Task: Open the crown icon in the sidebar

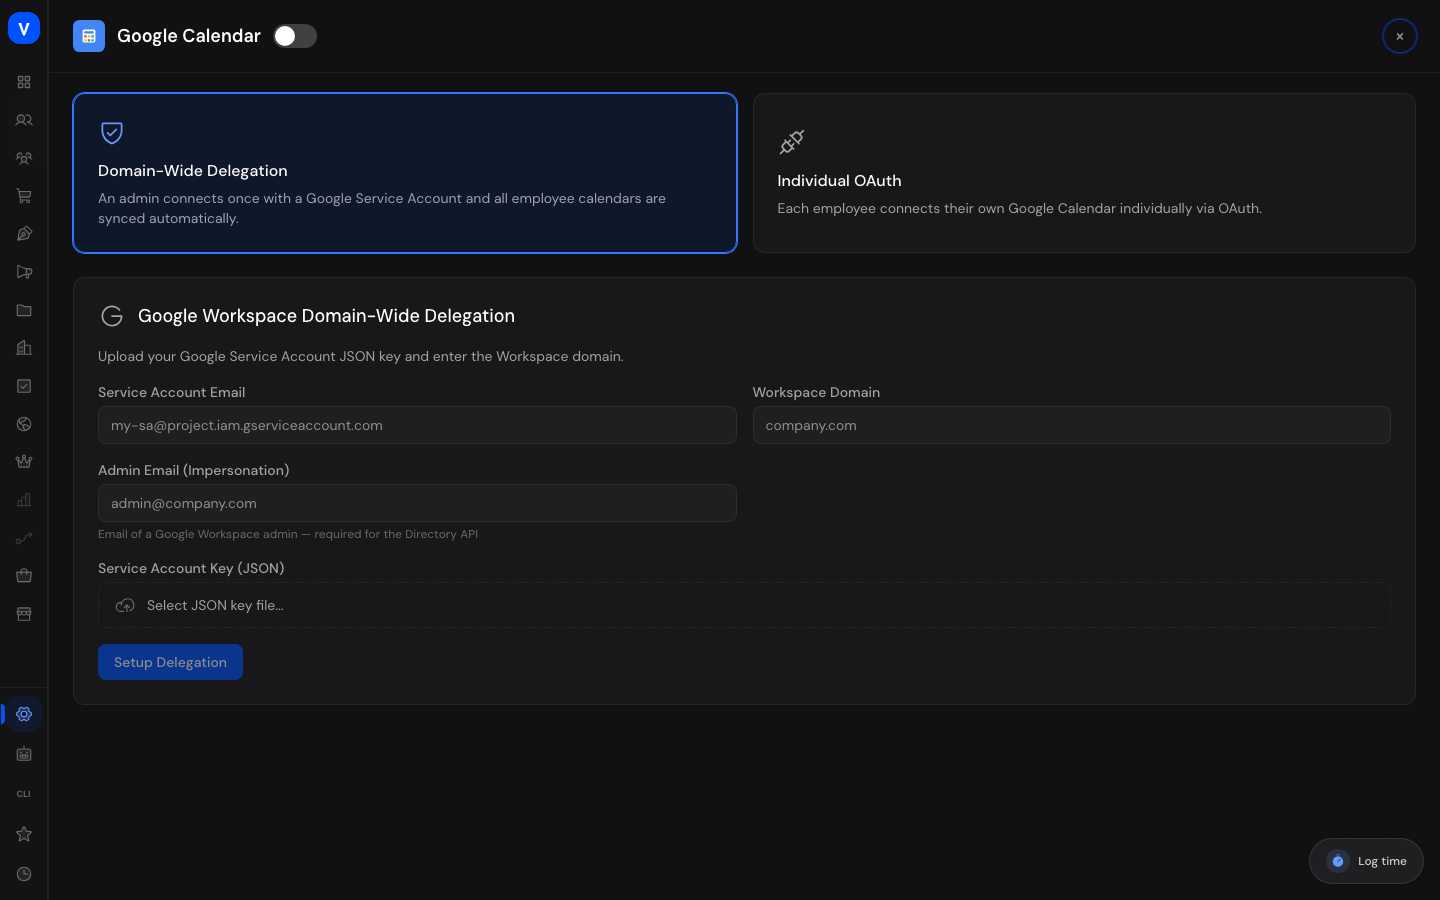Action: (24, 462)
